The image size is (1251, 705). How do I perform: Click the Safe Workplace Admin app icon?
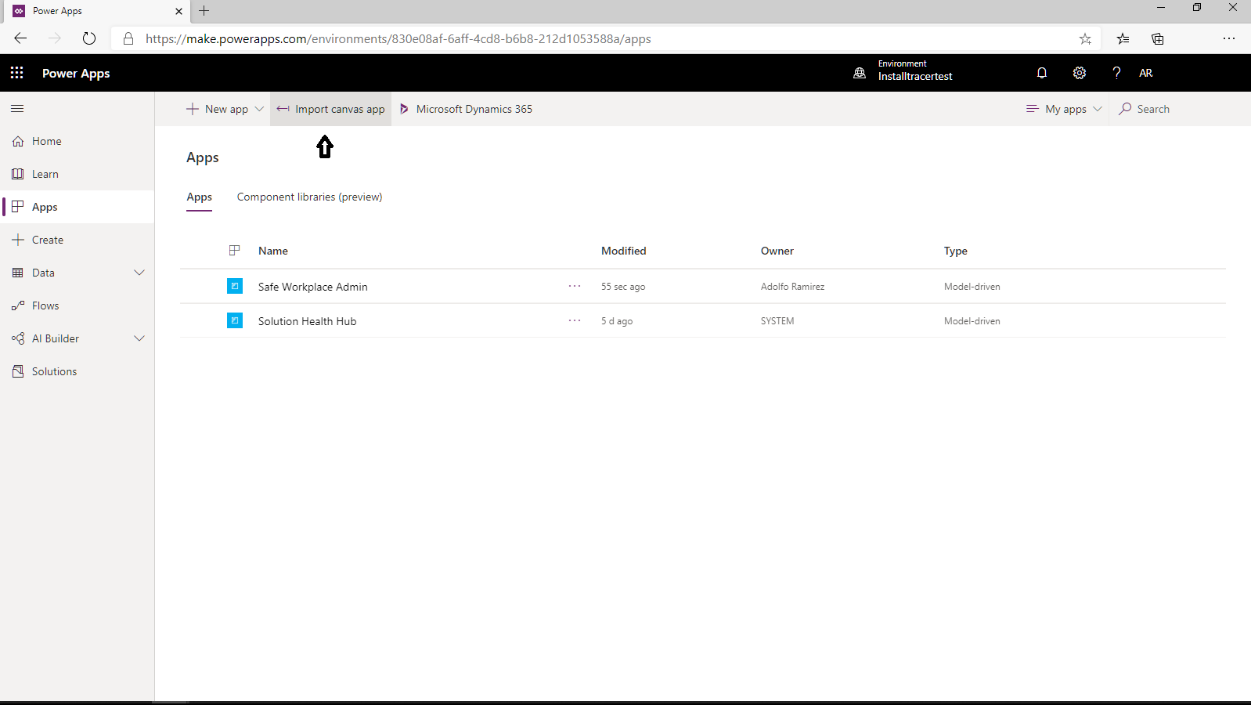coord(235,286)
